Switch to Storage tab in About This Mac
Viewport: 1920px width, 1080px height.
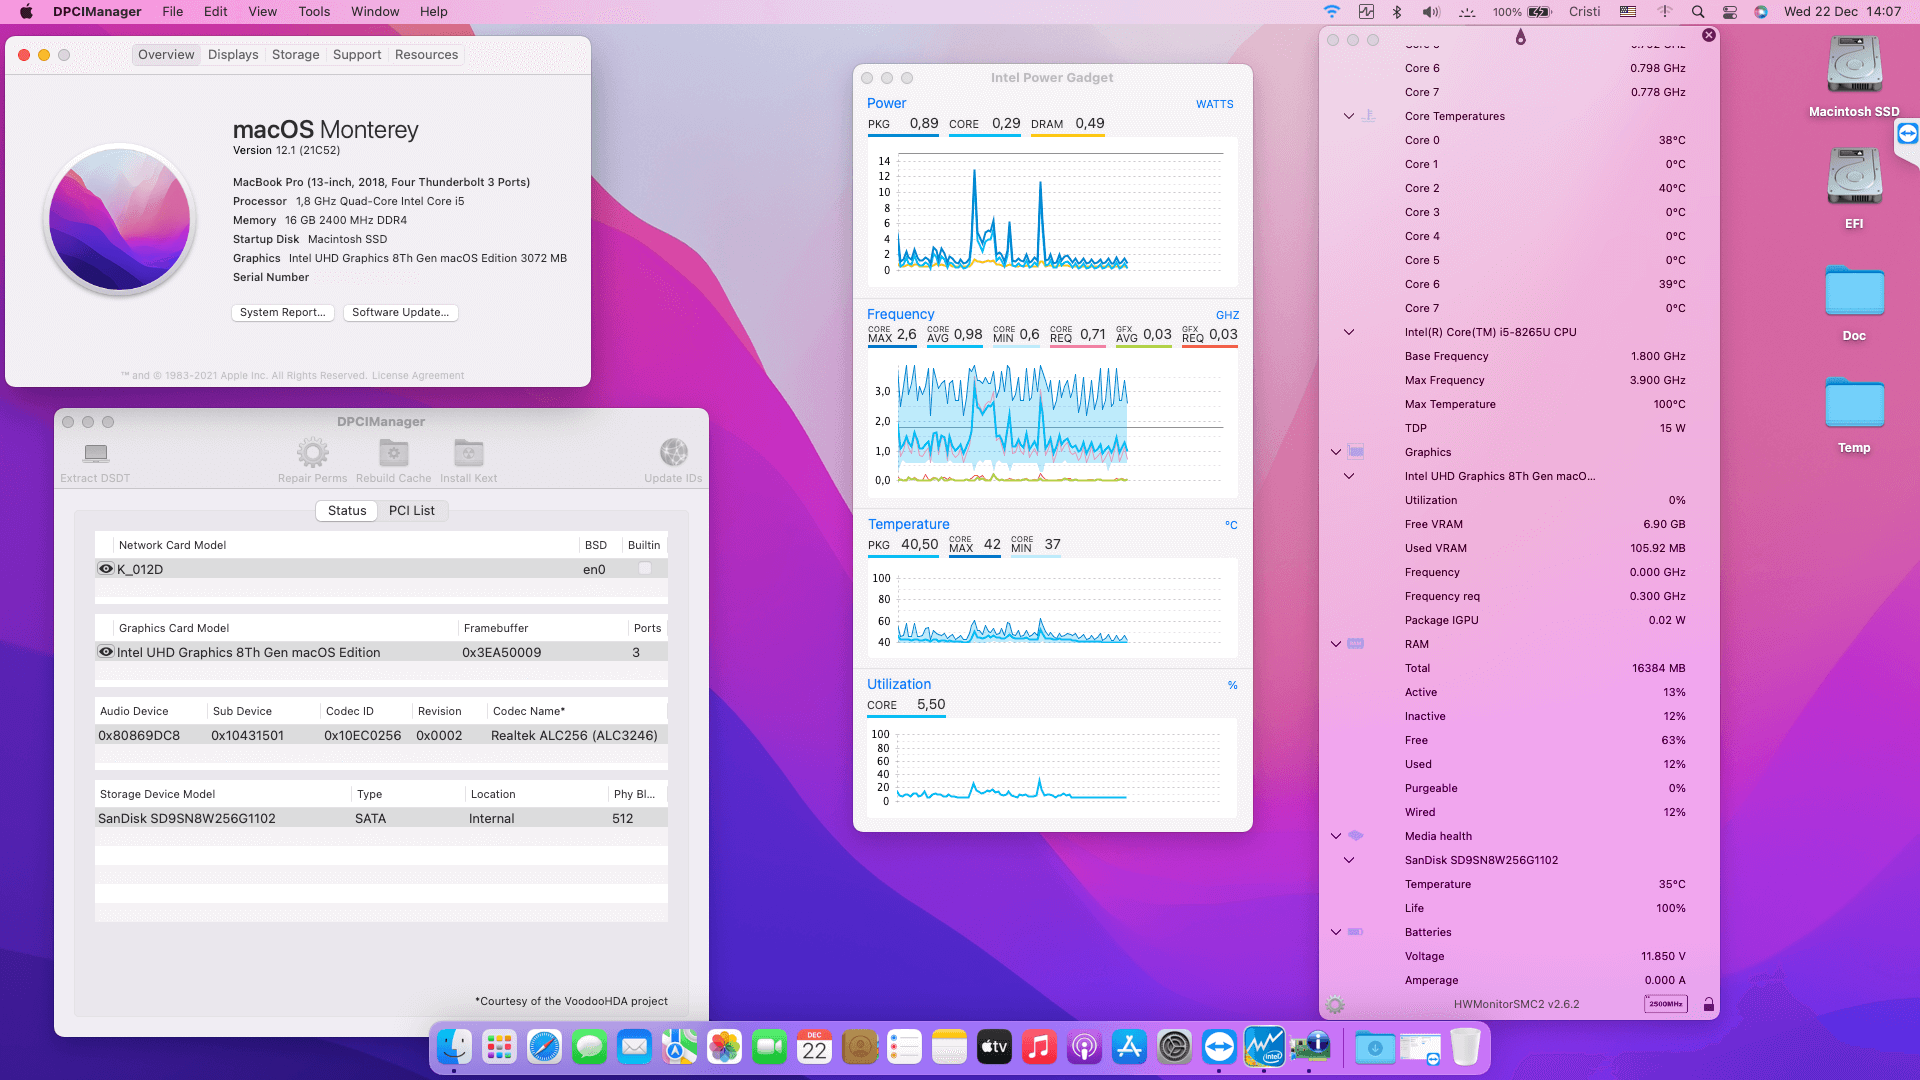pos(296,55)
